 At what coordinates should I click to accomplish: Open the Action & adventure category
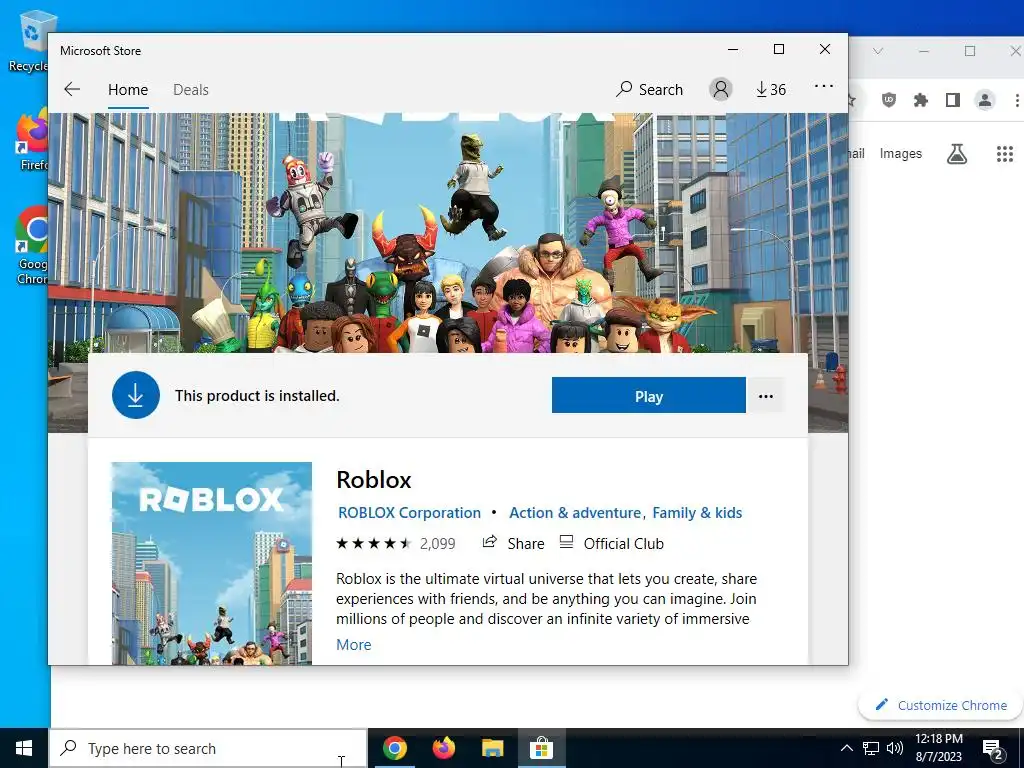tap(575, 513)
